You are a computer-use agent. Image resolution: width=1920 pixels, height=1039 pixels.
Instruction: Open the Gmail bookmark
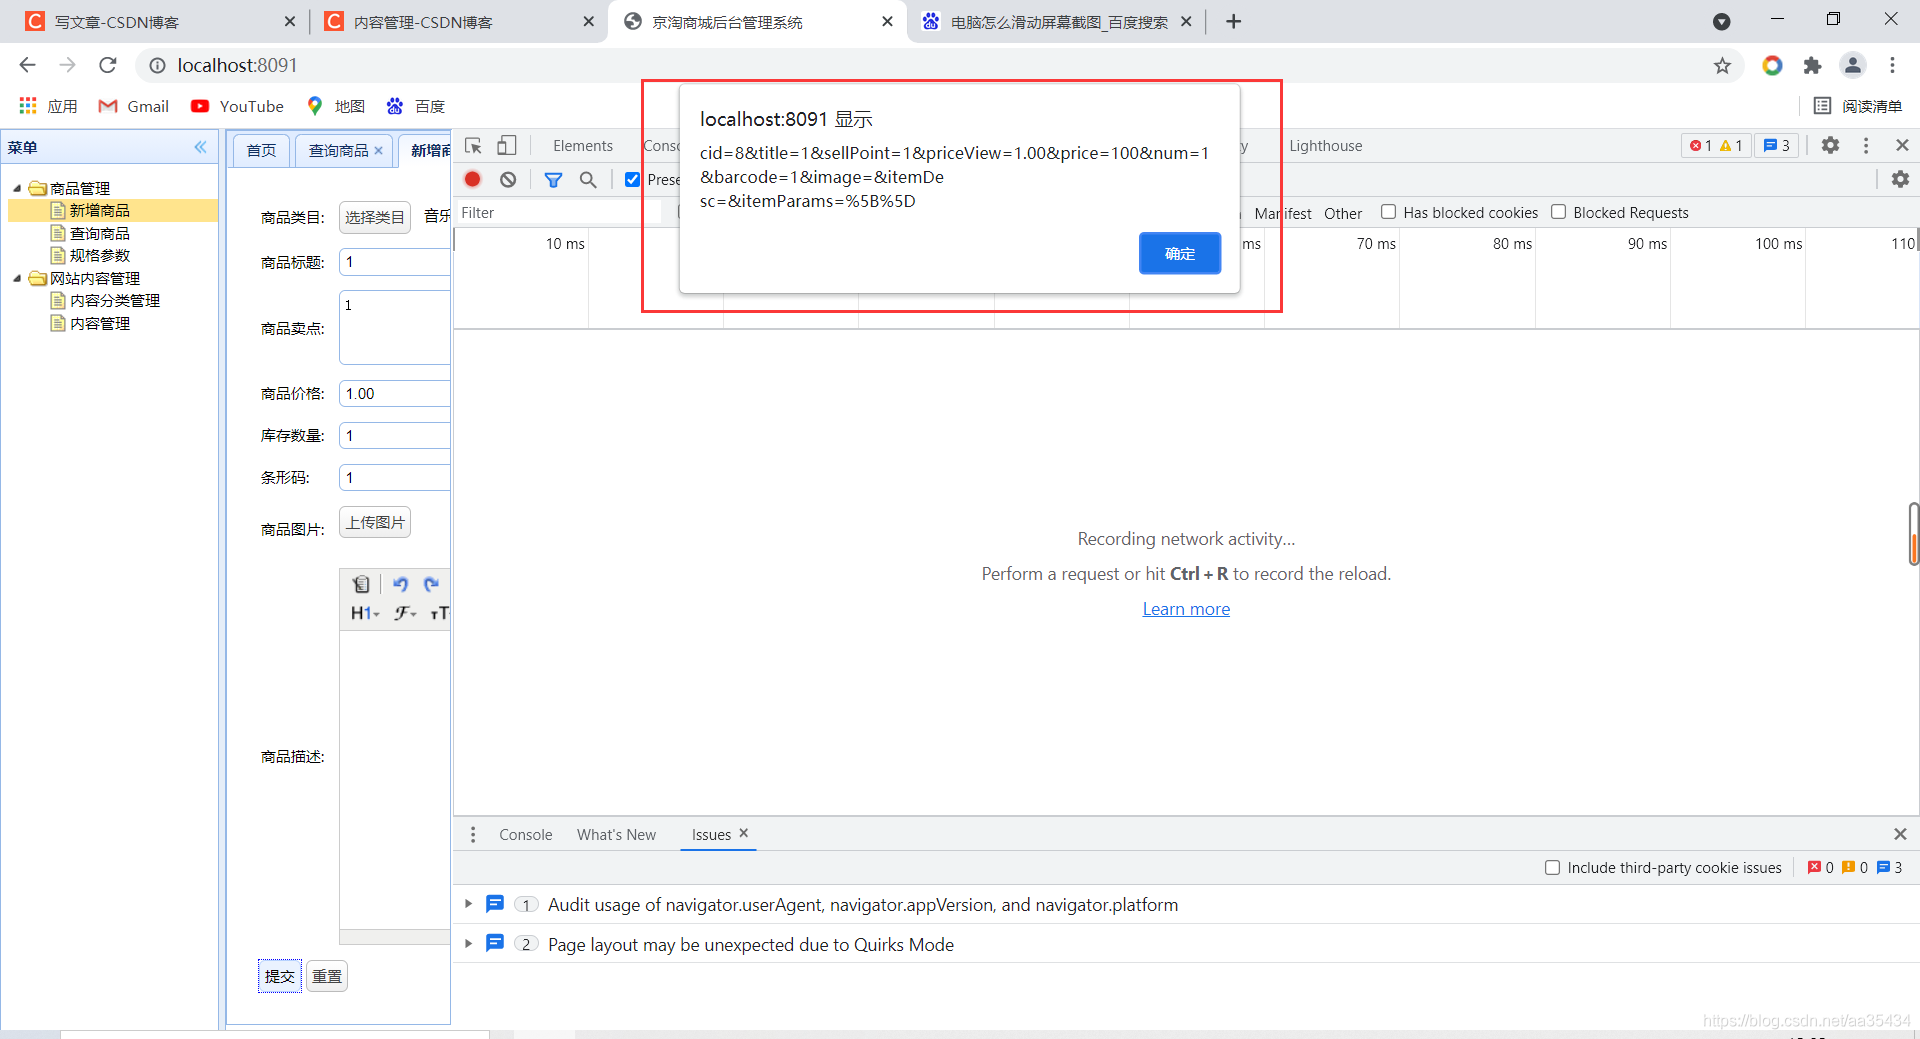point(134,106)
